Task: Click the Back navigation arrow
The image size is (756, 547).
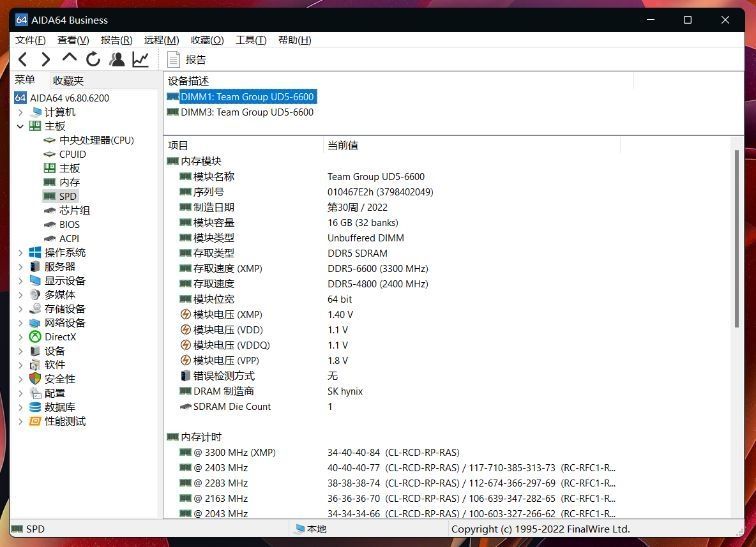Action: pyautogui.click(x=23, y=60)
